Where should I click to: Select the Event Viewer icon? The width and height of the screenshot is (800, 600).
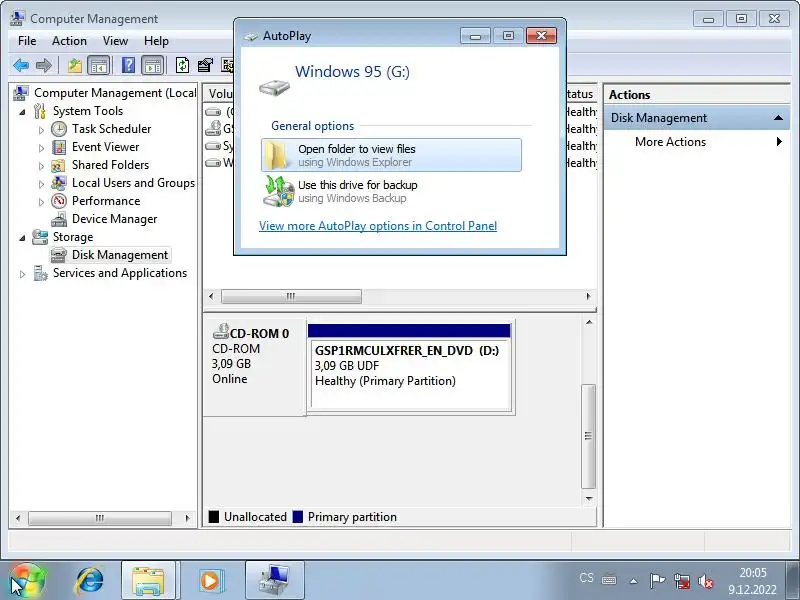pyautogui.click(x=59, y=147)
